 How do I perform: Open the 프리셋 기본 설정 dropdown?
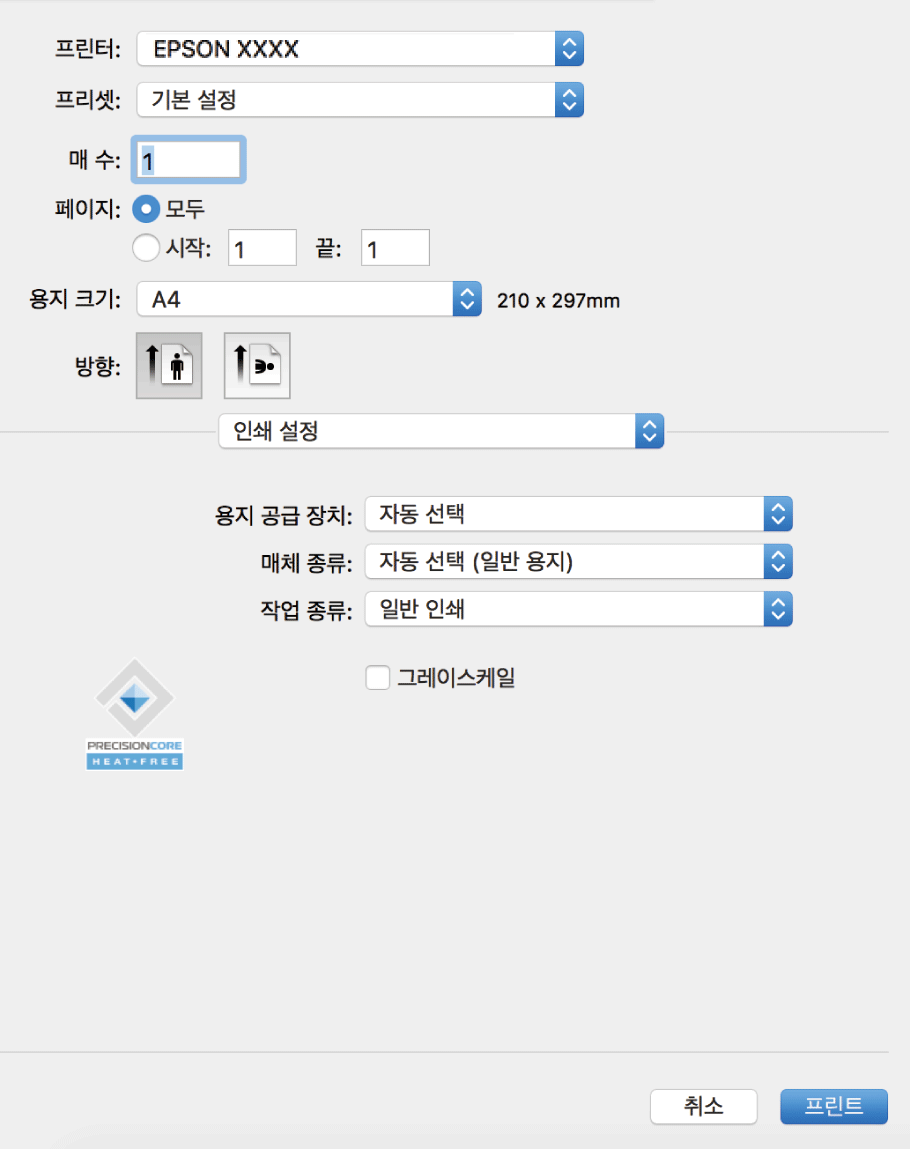[x=360, y=99]
